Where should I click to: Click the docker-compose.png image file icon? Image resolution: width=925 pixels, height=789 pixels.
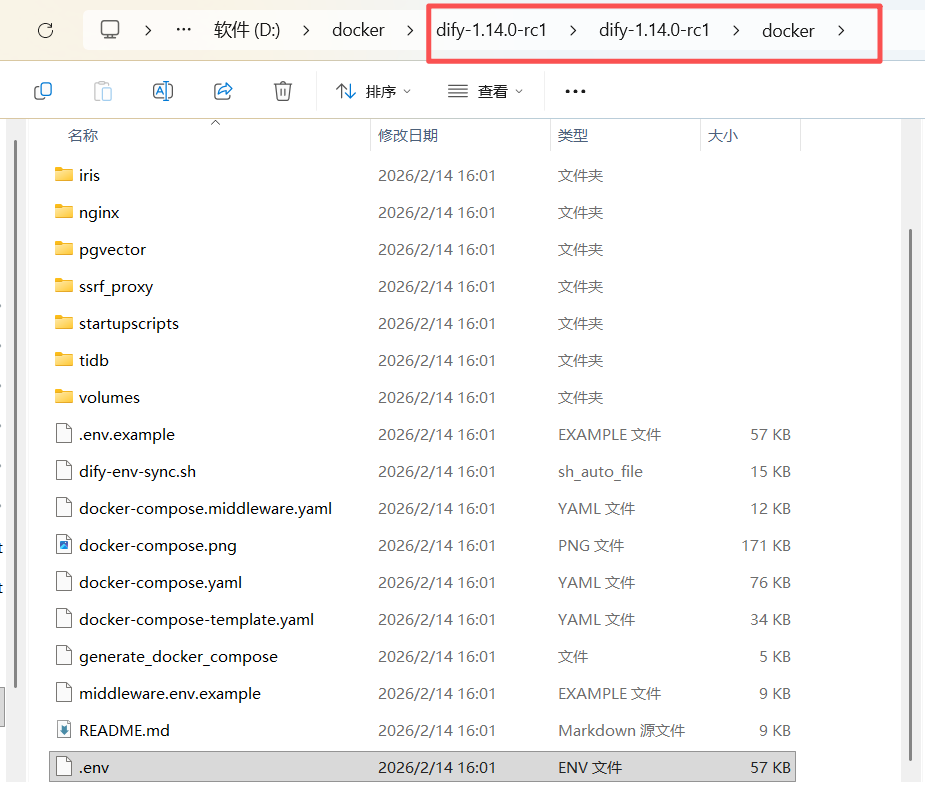pyautogui.click(x=64, y=545)
